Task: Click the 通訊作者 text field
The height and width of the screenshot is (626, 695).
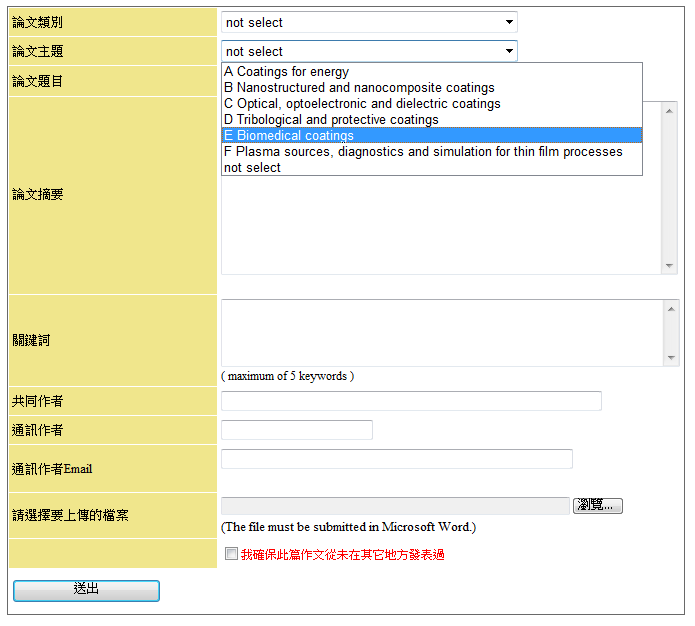Action: coord(296,430)
